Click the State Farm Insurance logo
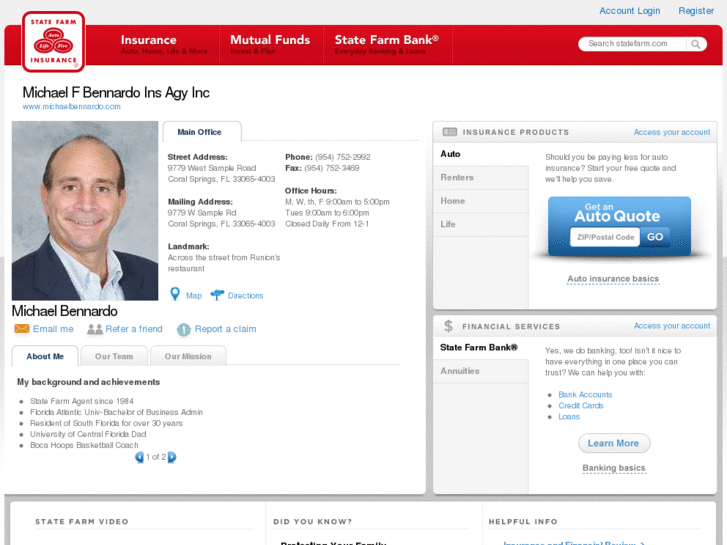727x545 pixels. [x=53, y=42]
